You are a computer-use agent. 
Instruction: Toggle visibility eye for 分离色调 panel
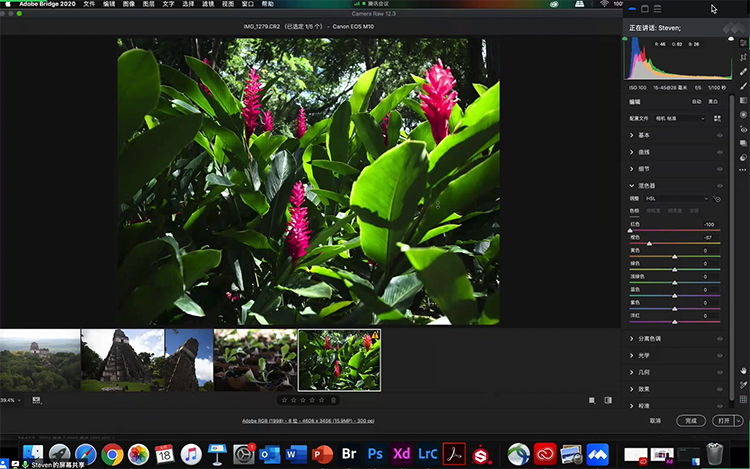[719, 339]
